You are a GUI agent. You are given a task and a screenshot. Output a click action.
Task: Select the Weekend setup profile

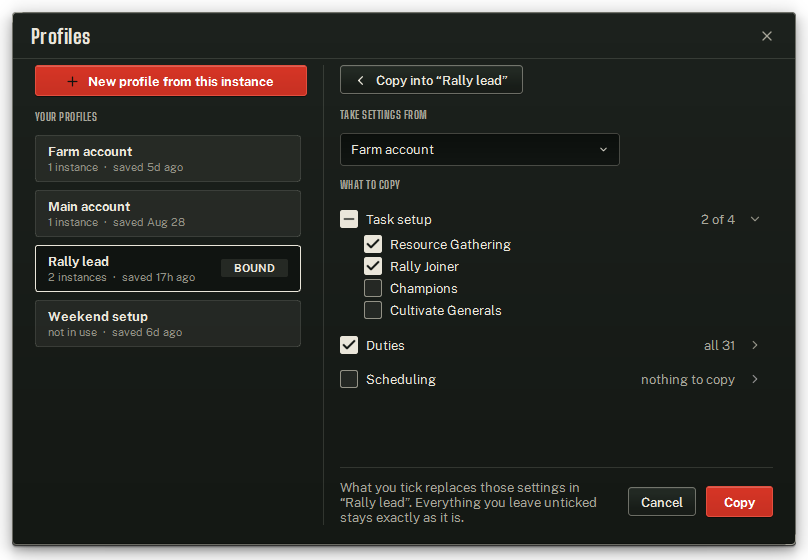(x=167, y=324)
